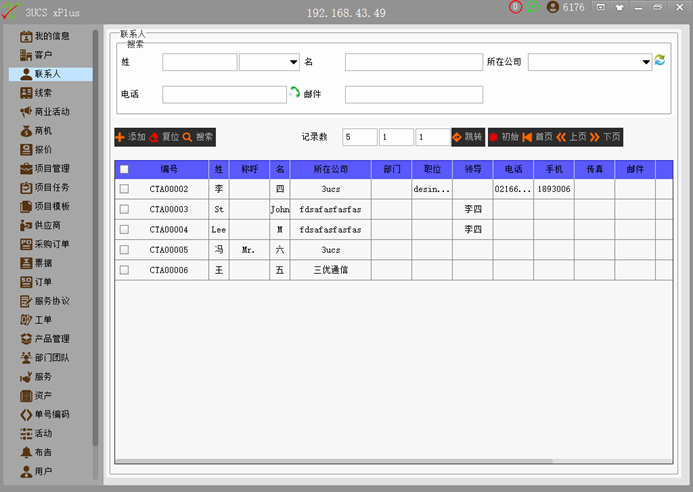Open 工单 in the sidebar
This screenshot has width=693, height=492.
point(36,320)
